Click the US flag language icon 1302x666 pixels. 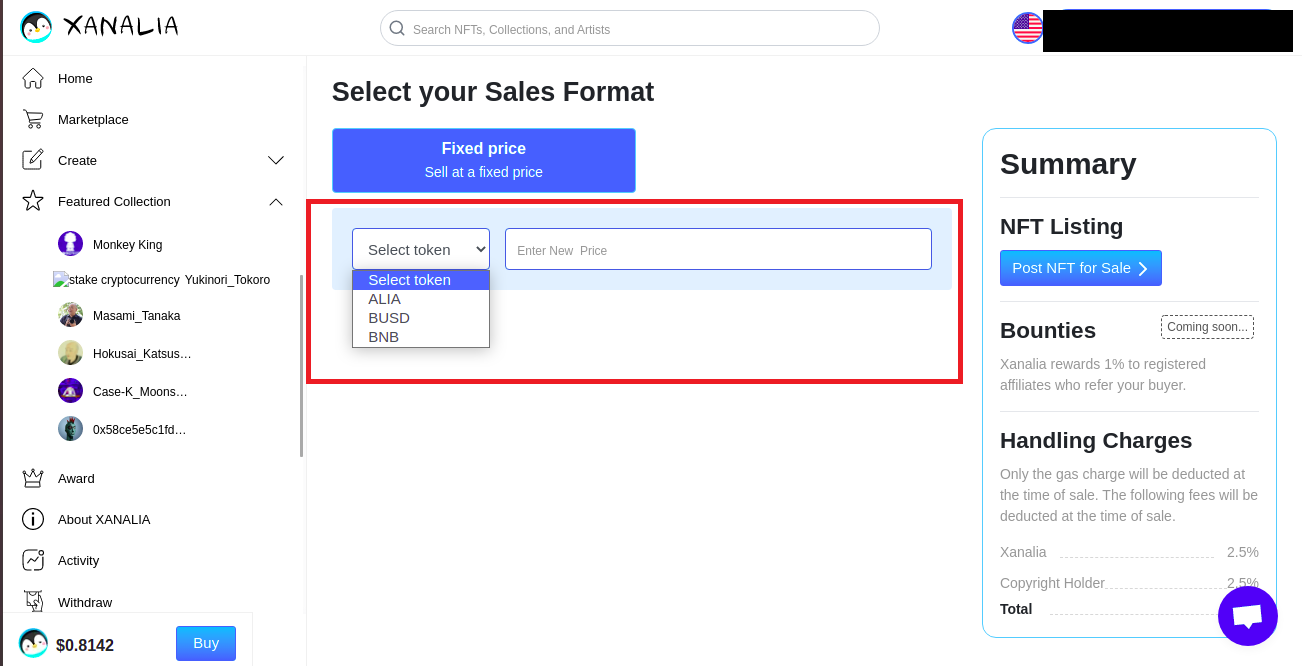[x=1027, y=28]
